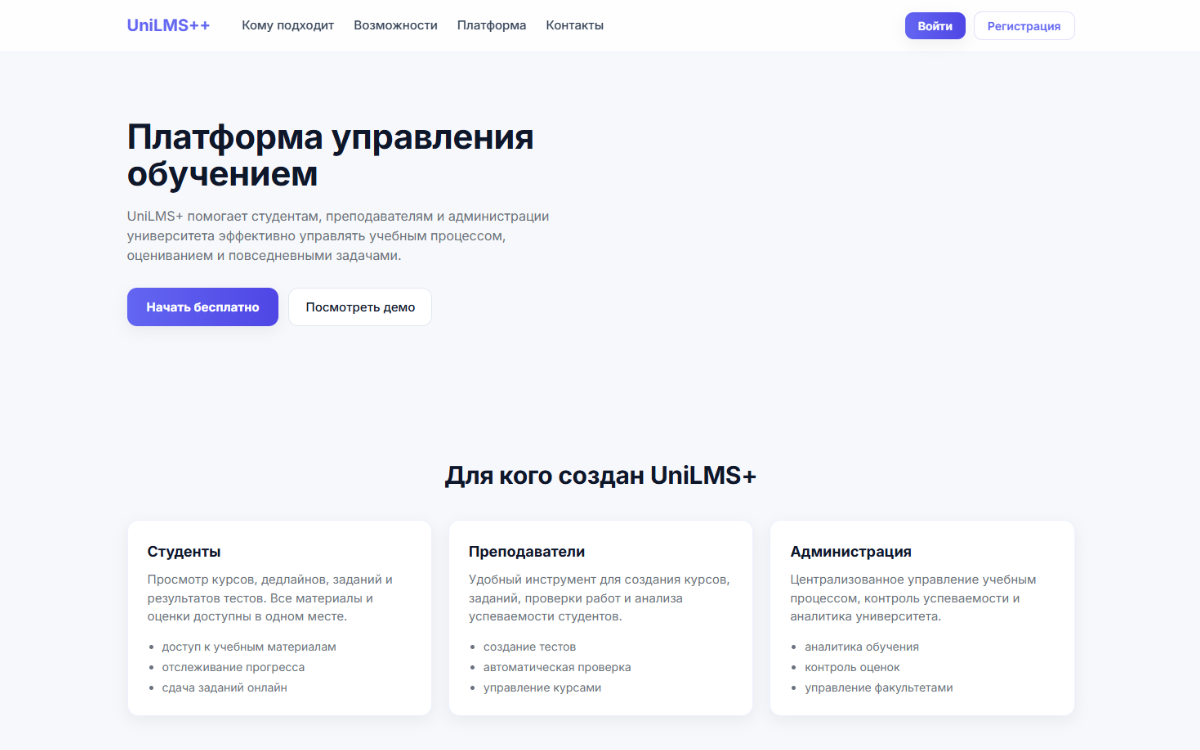
Task: Click the доступ к учебным материалам item
Action: pyautogui.click(x=249, y=647)
